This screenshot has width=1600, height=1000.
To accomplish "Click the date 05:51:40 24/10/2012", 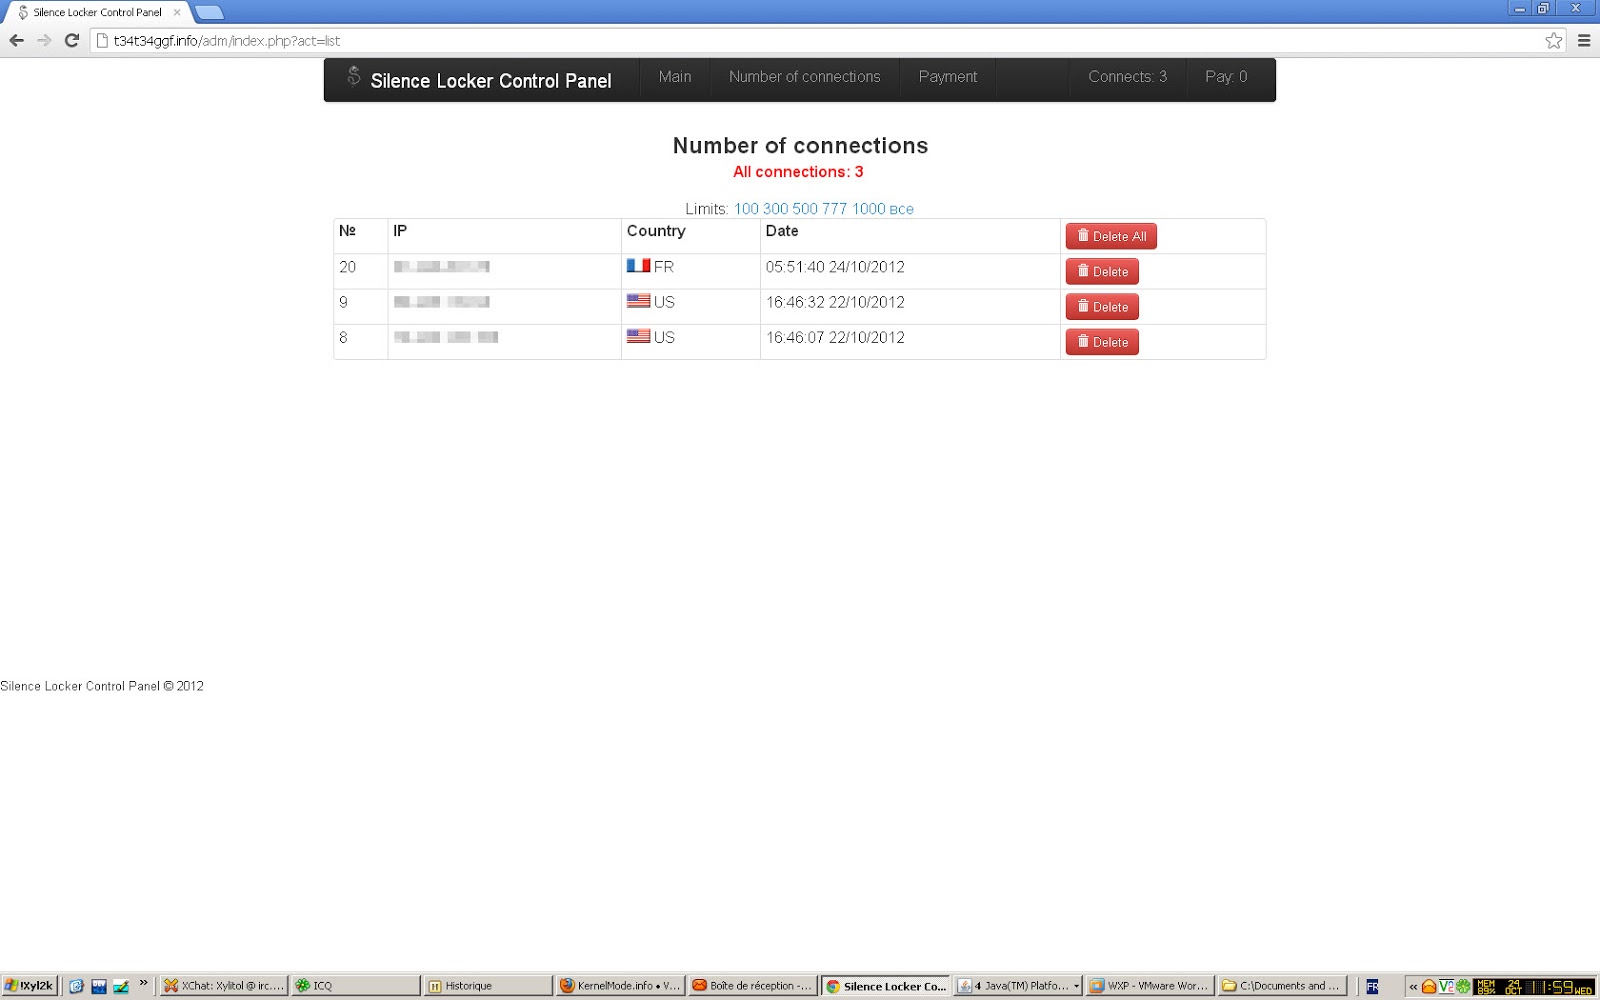I will (835, 267).
